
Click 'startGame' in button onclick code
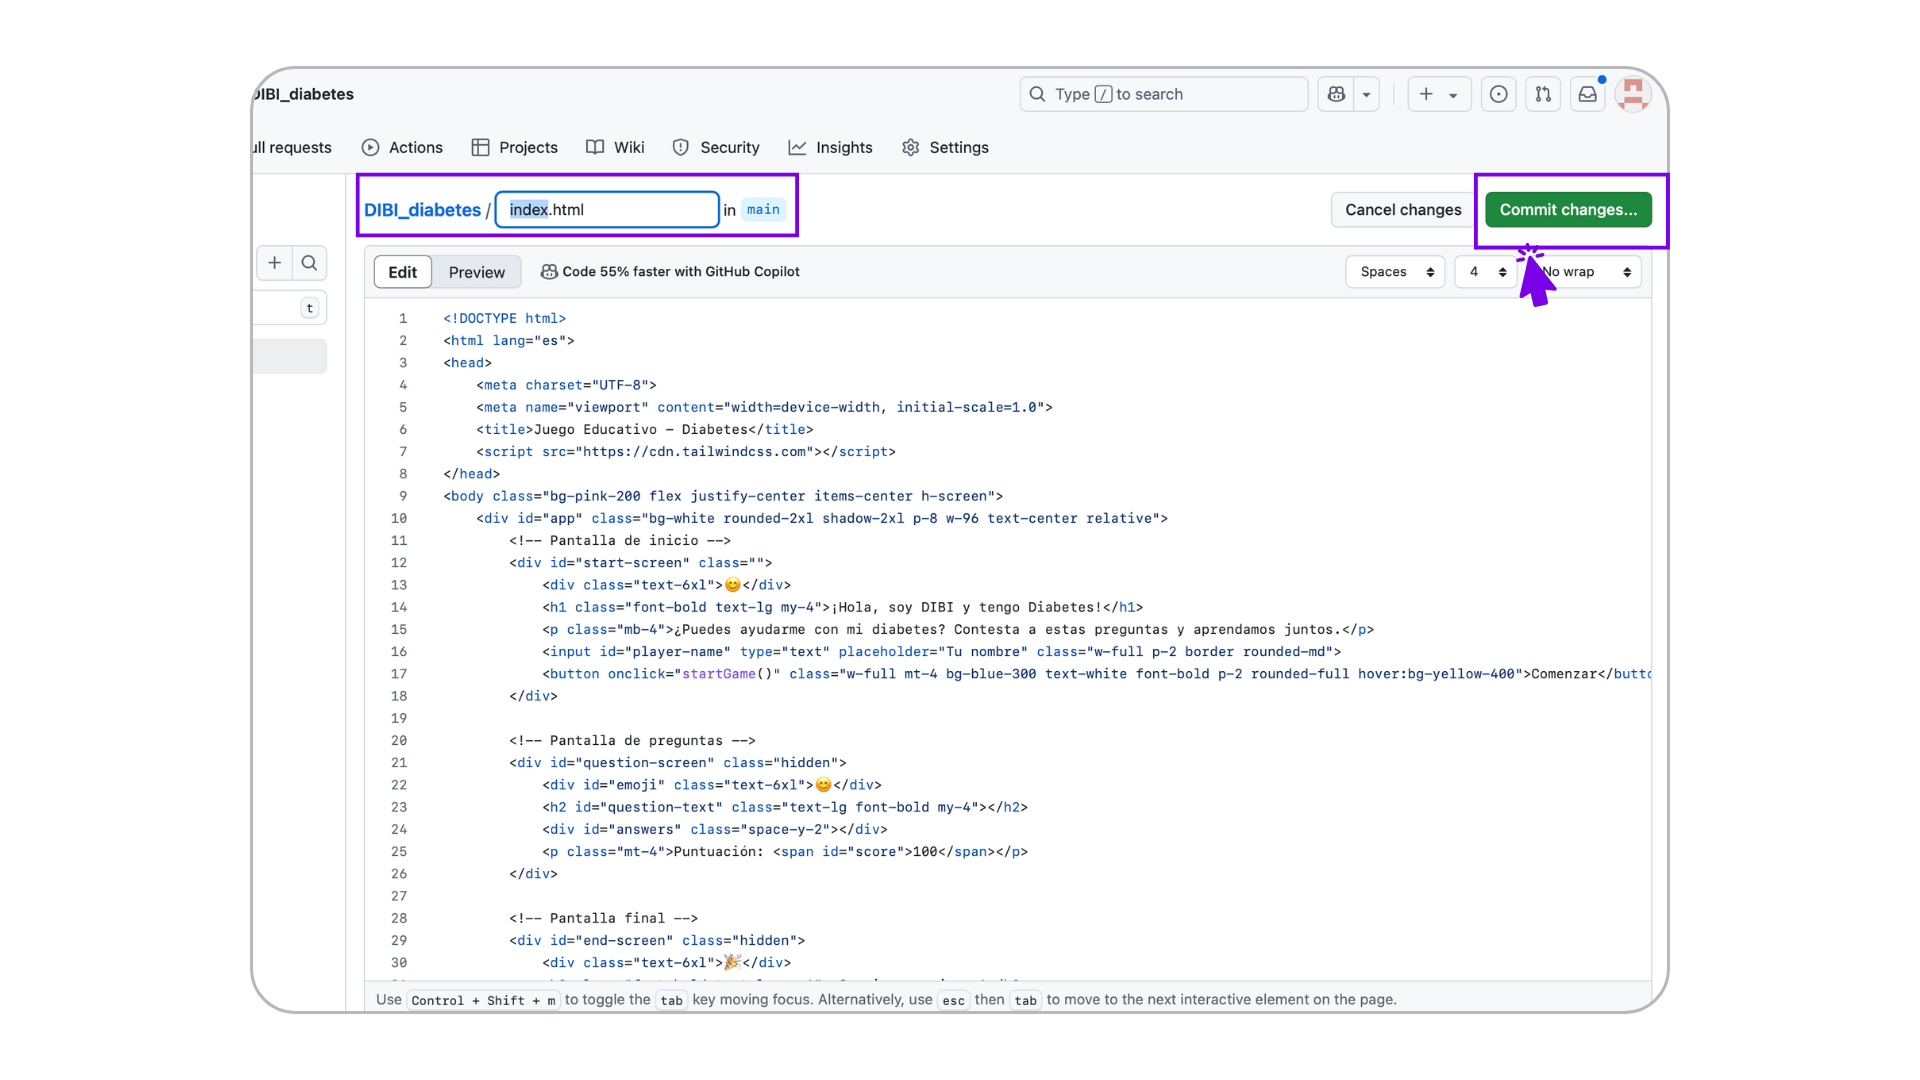click(719, 674)
